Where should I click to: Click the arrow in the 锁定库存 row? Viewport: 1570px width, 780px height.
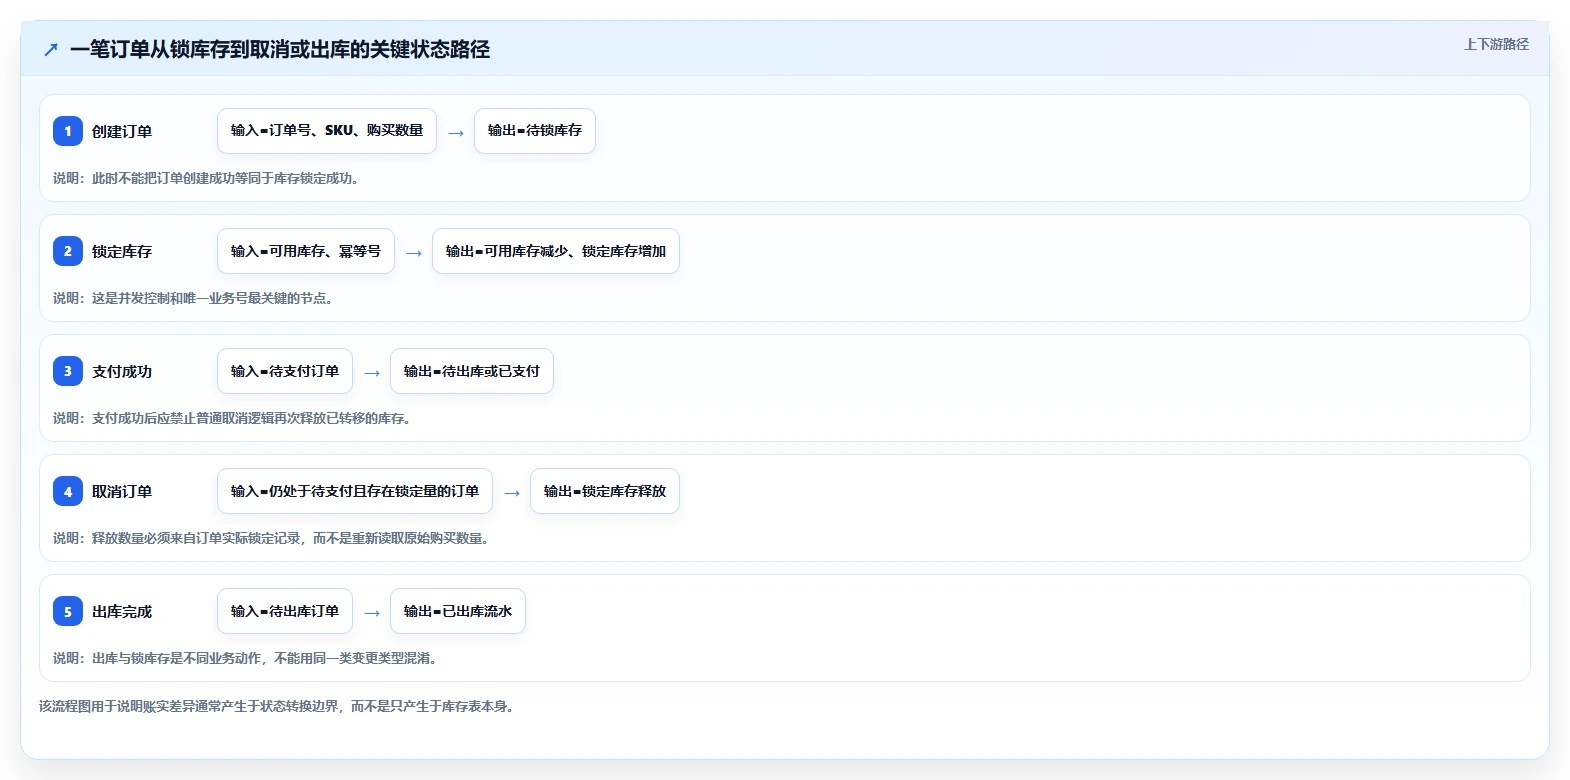click(x=414, y=253)
